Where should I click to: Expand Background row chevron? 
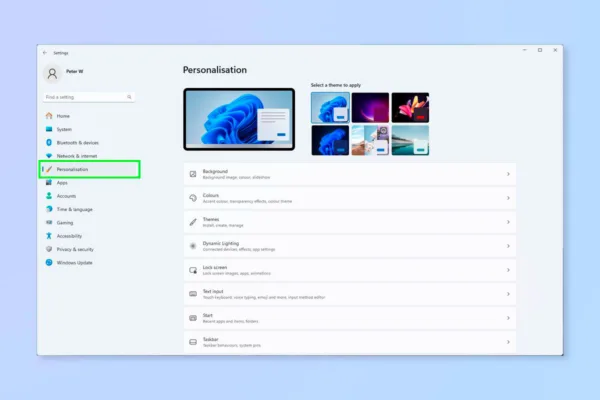tap(508, 174)
